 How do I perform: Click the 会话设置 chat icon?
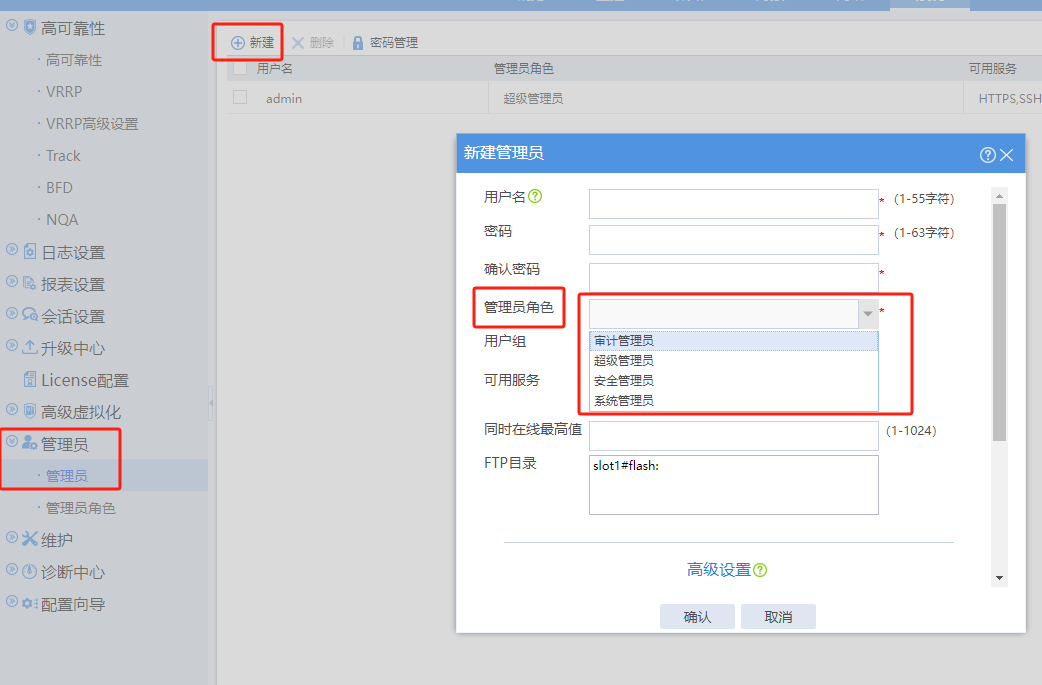coord(30,314)
